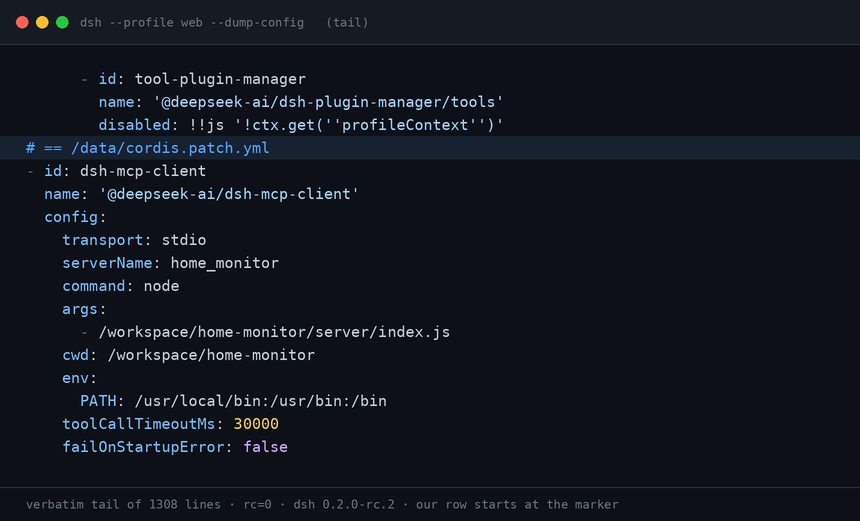Click the yellow minimize window button
The image size is (860, 521).
click(x=42, y=22)
